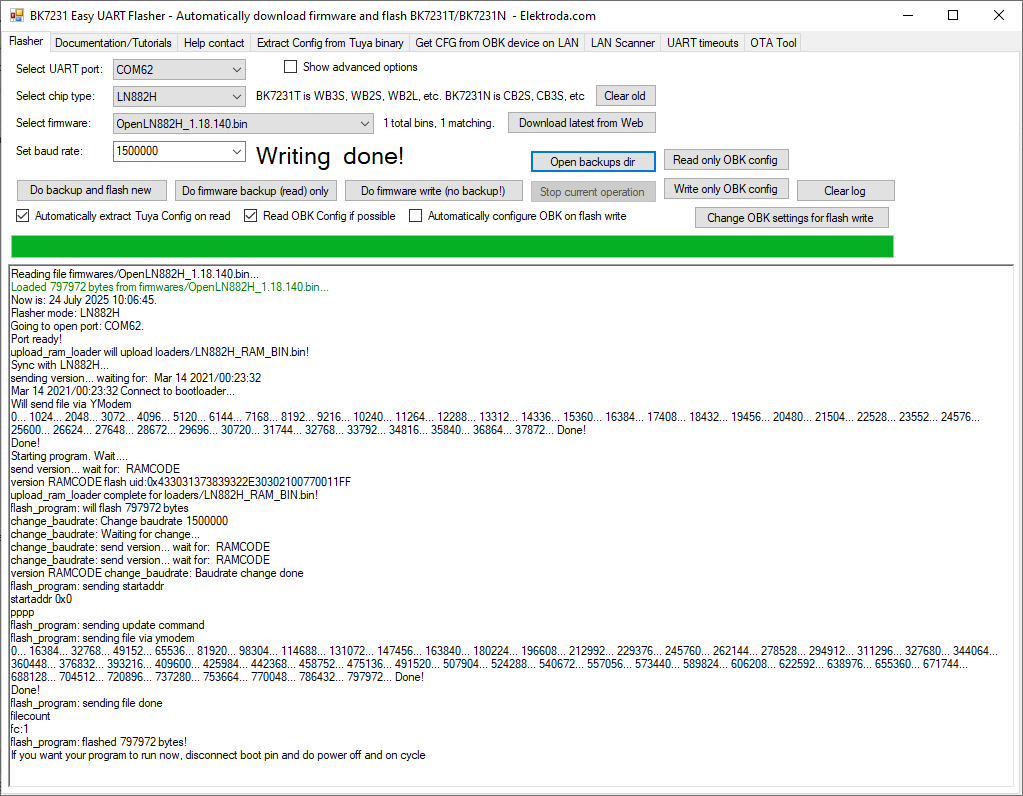Viewport: 1023px width, 796px height.
Task: Click the 'Select UART port:' label
Action: click(x=59, y=69)
